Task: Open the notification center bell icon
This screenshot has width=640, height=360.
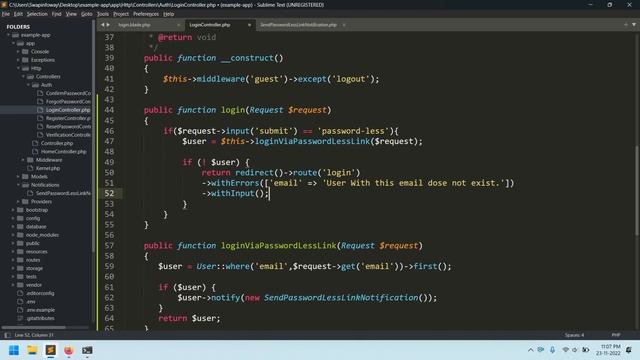Action: (629, 350)
